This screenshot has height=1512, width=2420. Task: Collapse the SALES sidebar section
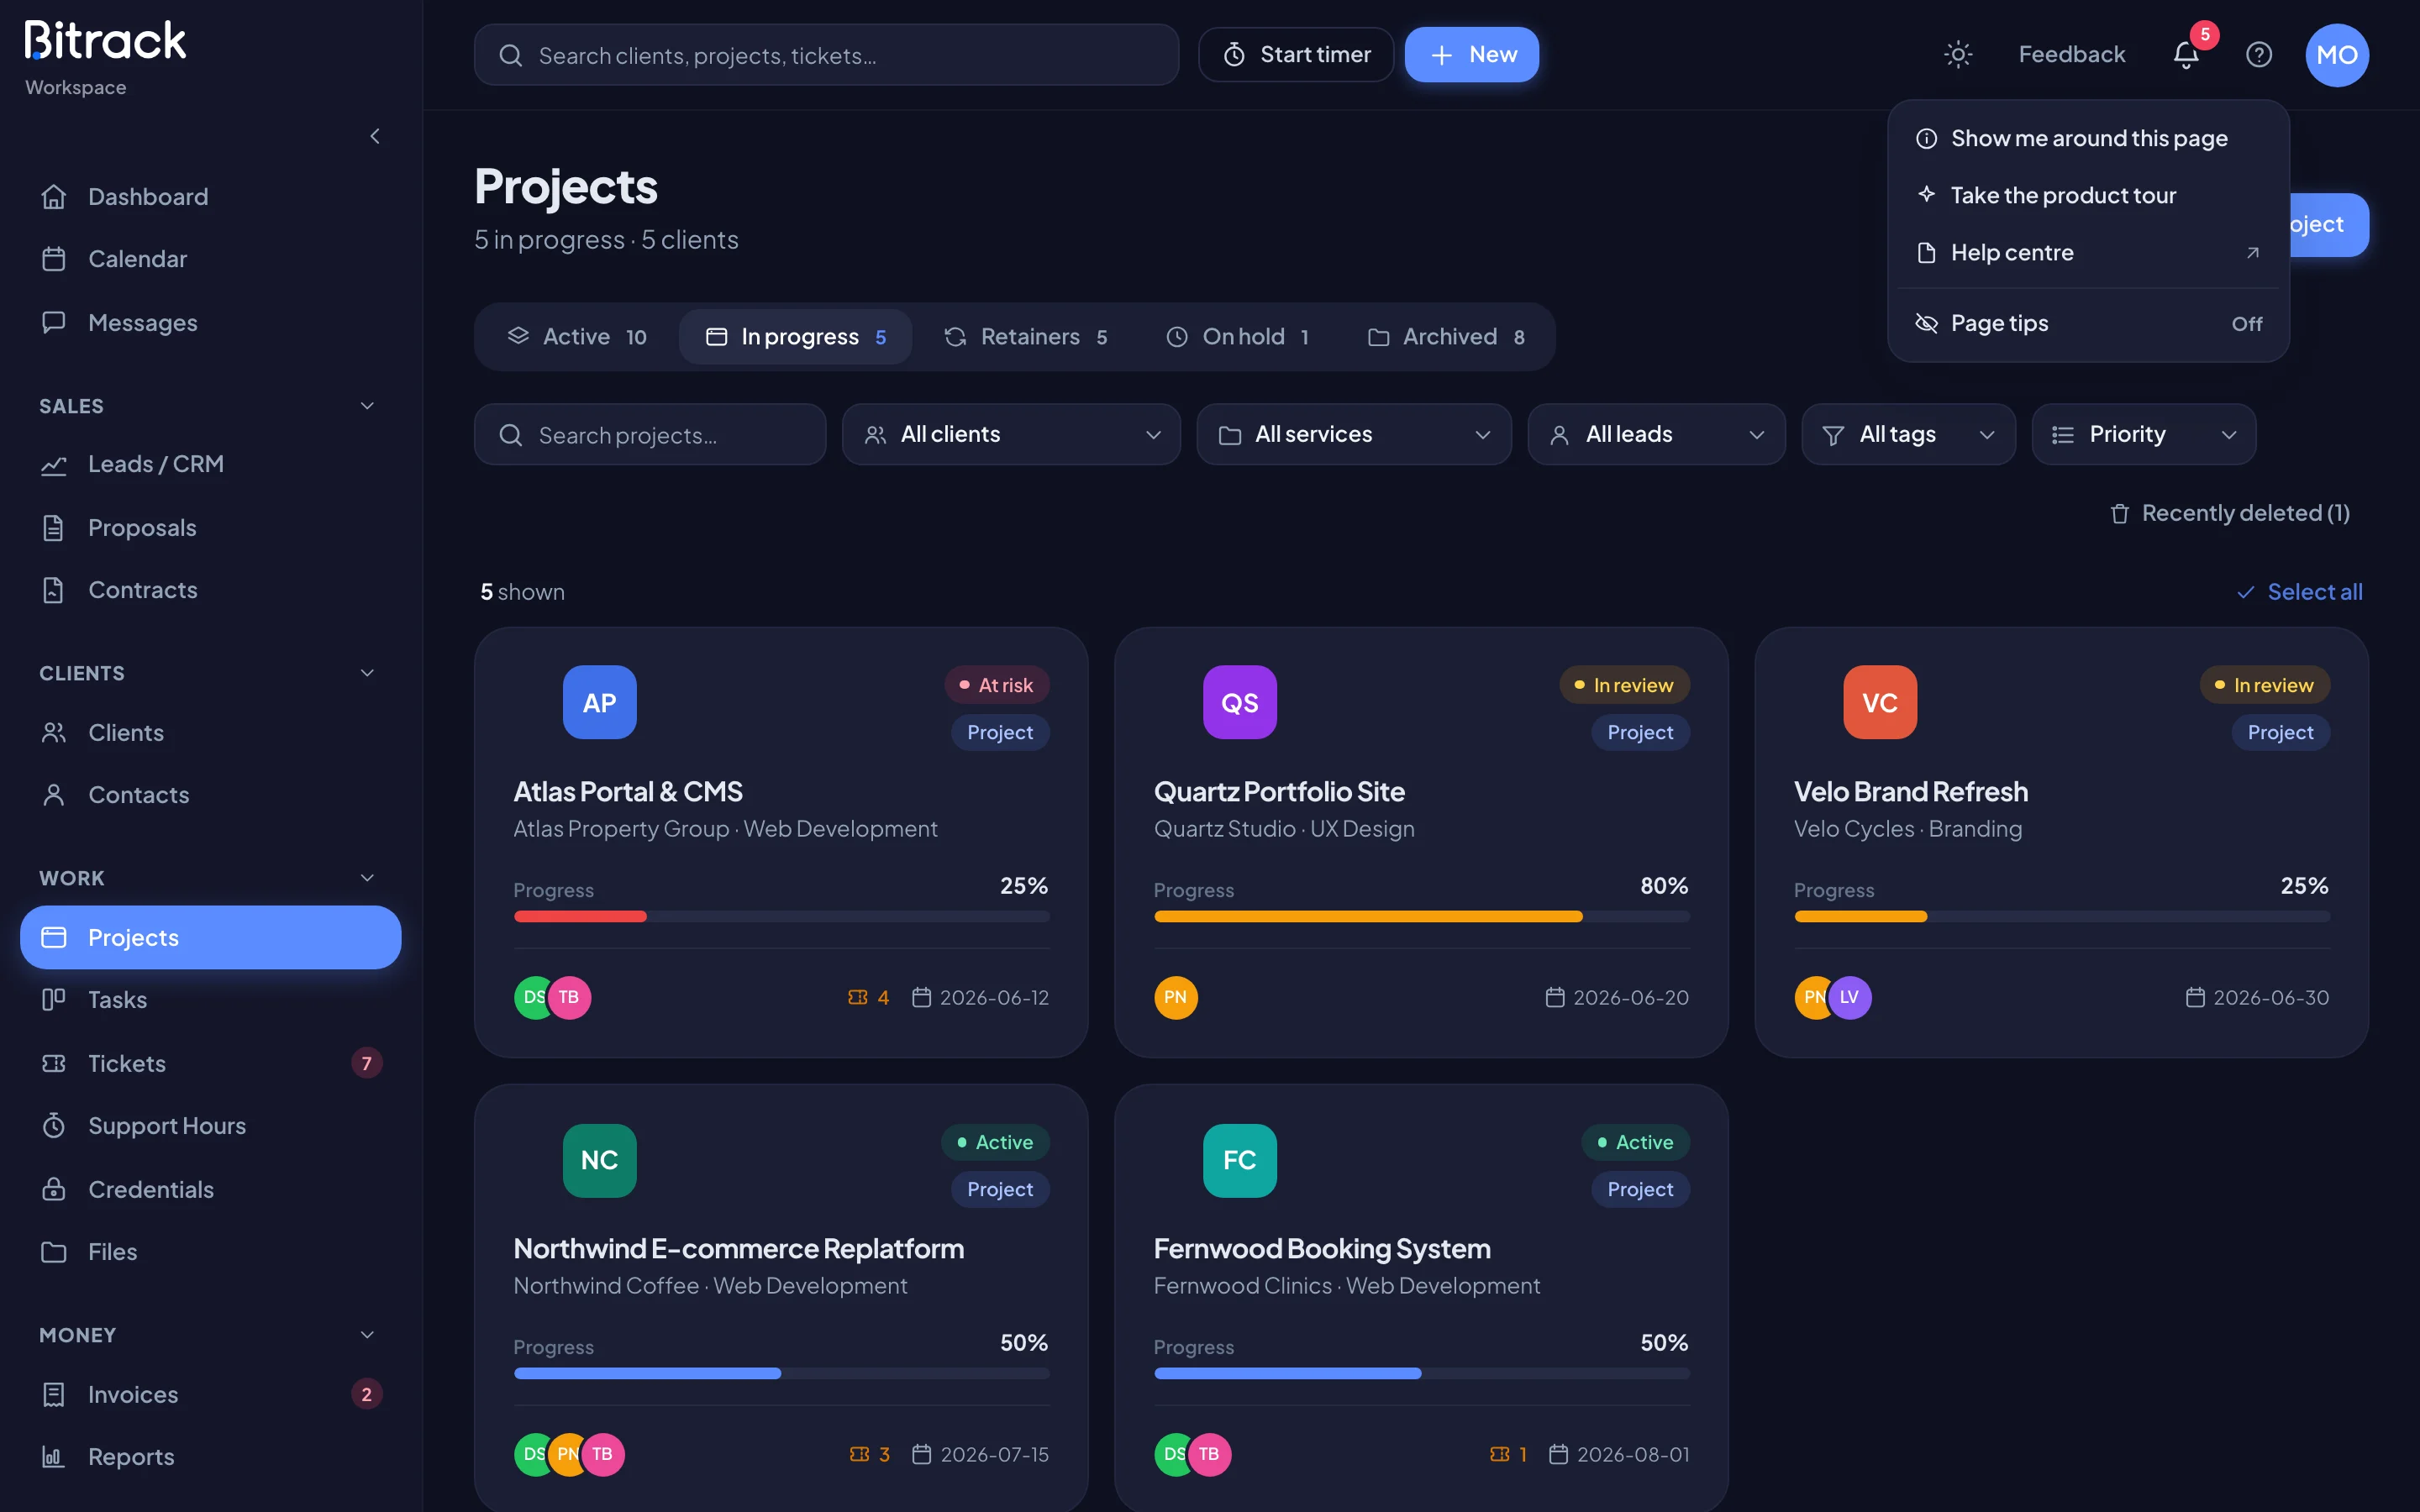(367, 406)
